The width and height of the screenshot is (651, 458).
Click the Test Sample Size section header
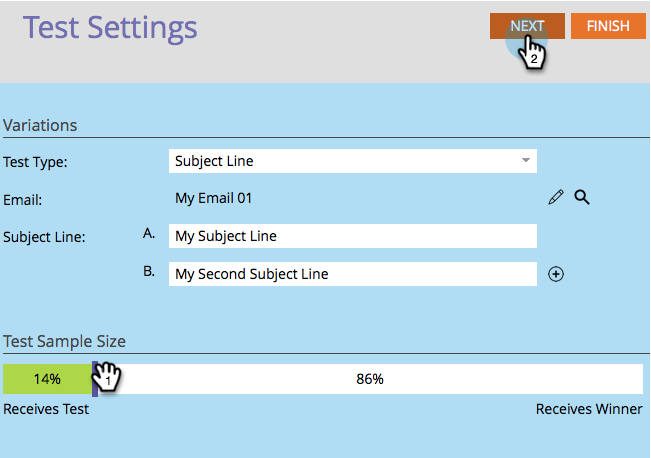64,342
